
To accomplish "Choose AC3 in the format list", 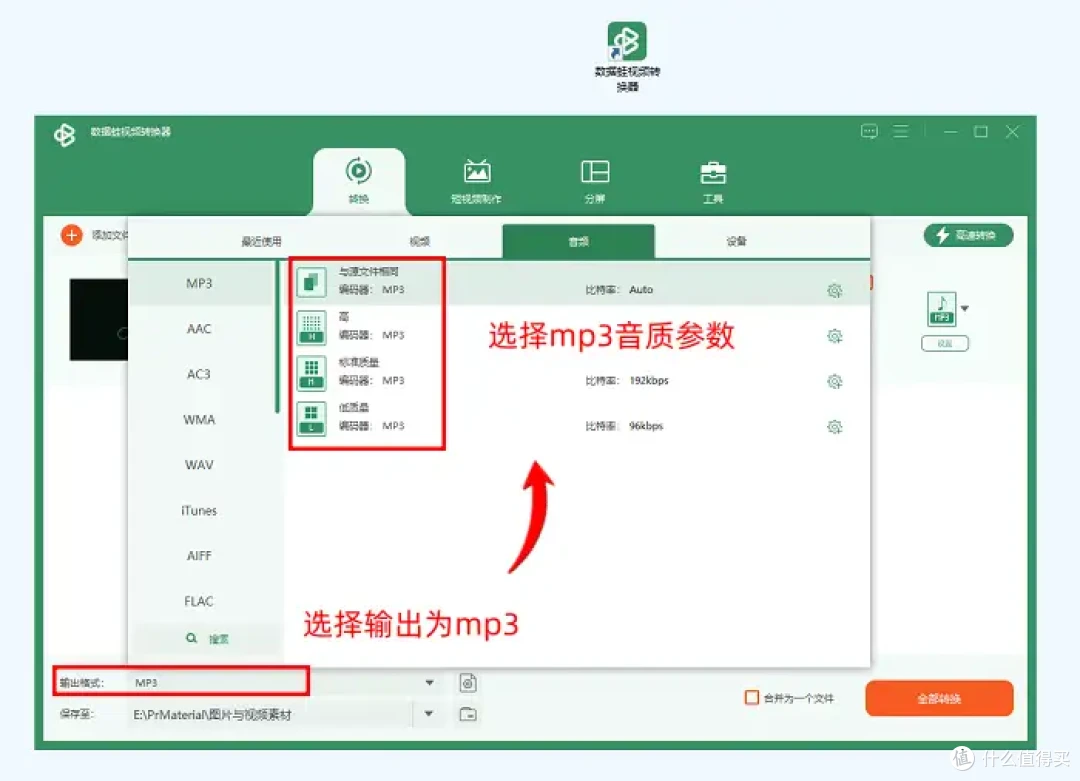I will [x=199, y=374].
